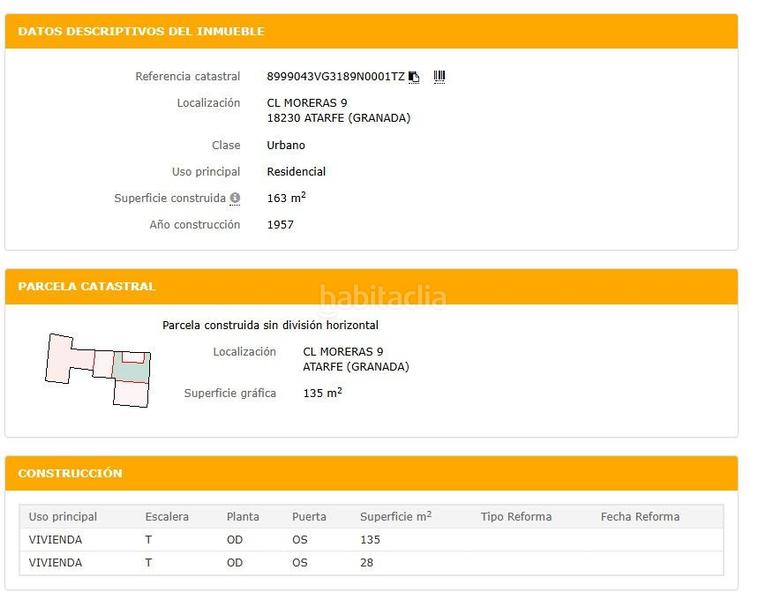
Task: Click the Planta column header
Action: pos(243,517)
